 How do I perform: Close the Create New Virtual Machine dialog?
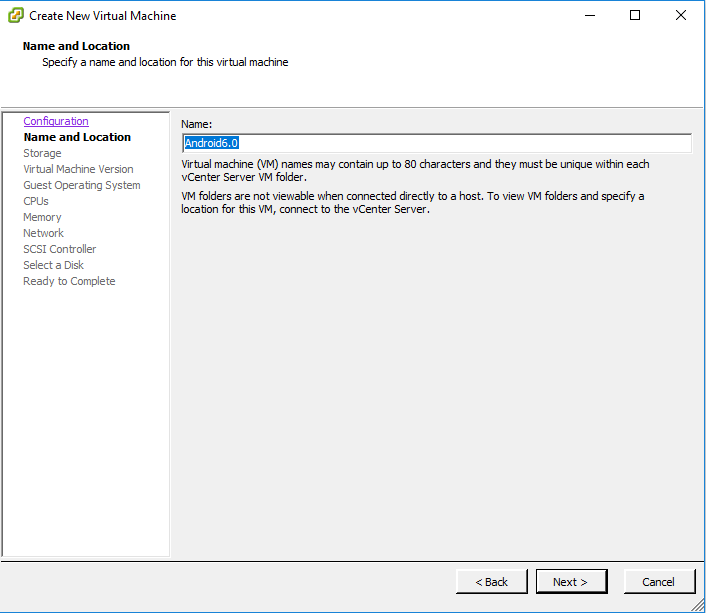click(x=681, y=15)
